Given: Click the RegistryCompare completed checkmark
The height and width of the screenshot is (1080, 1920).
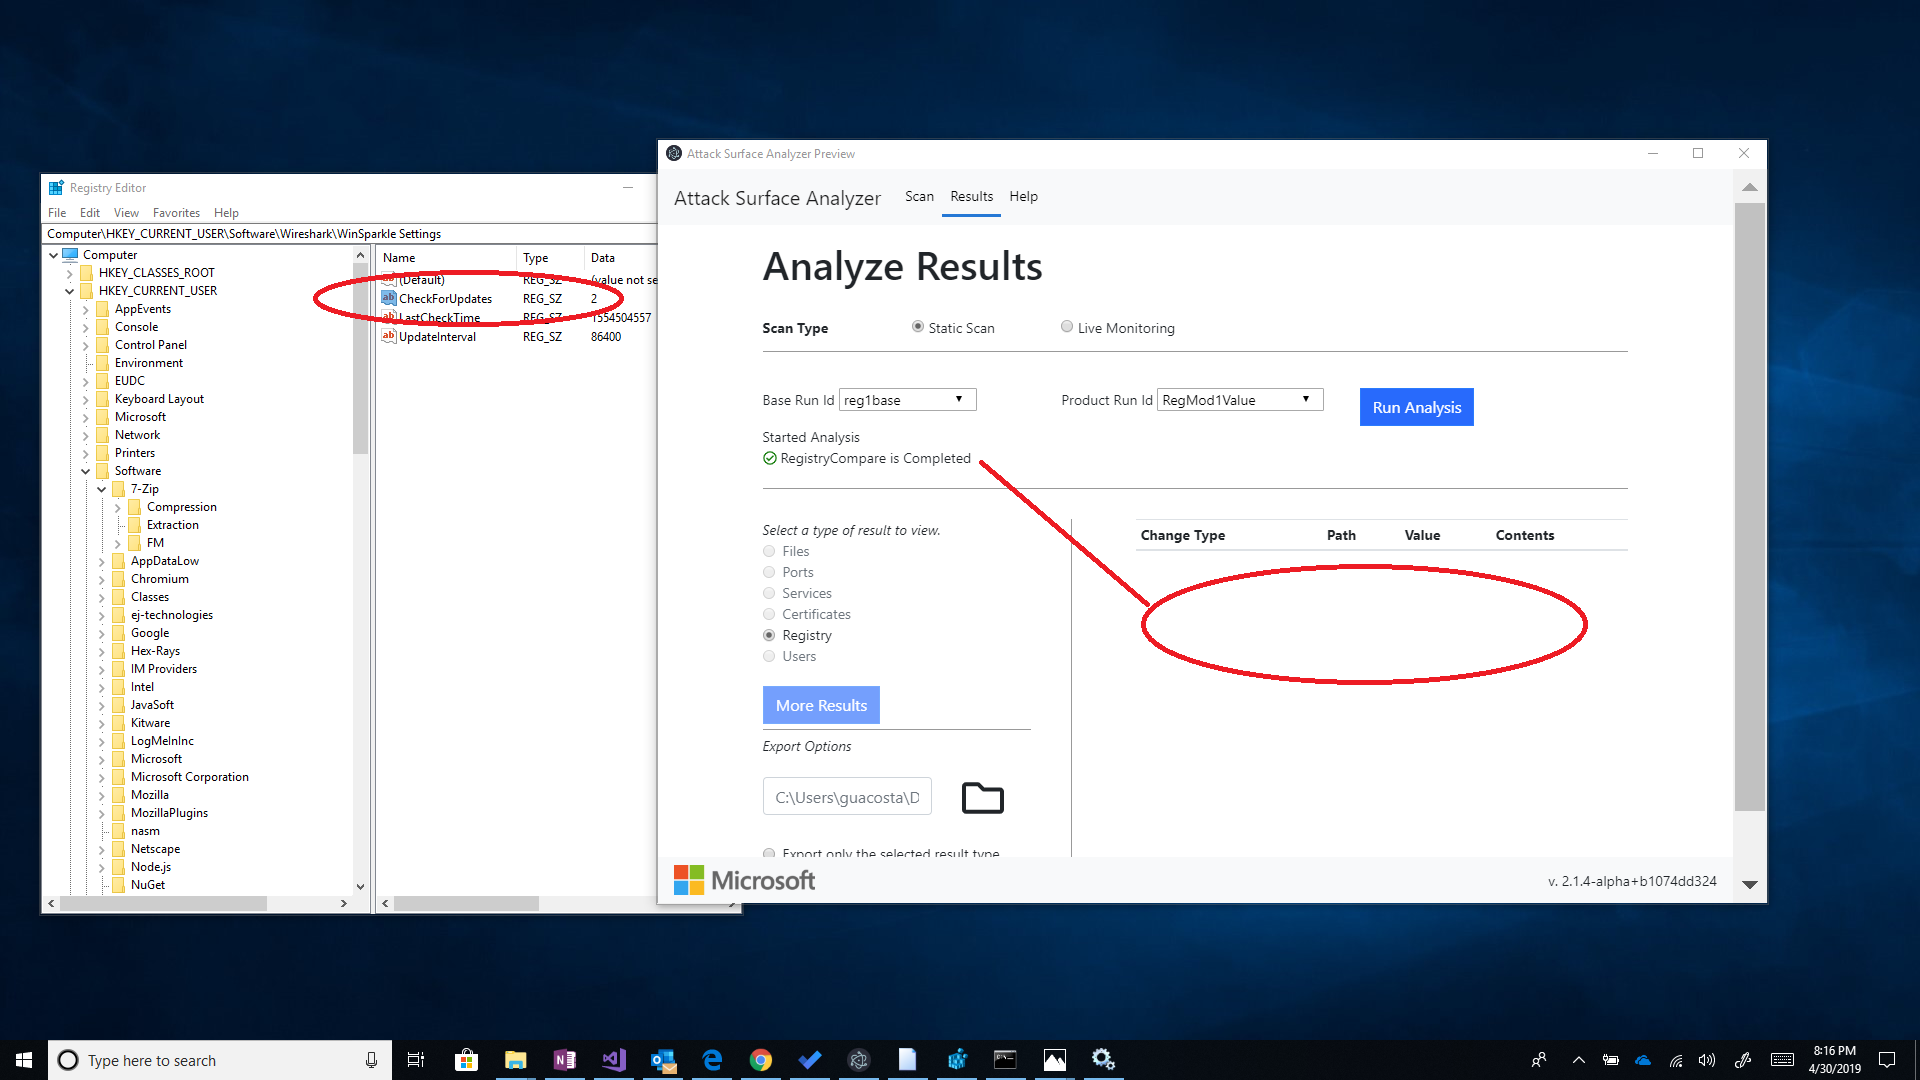Looking at the screenshot, I should (769, 458).
